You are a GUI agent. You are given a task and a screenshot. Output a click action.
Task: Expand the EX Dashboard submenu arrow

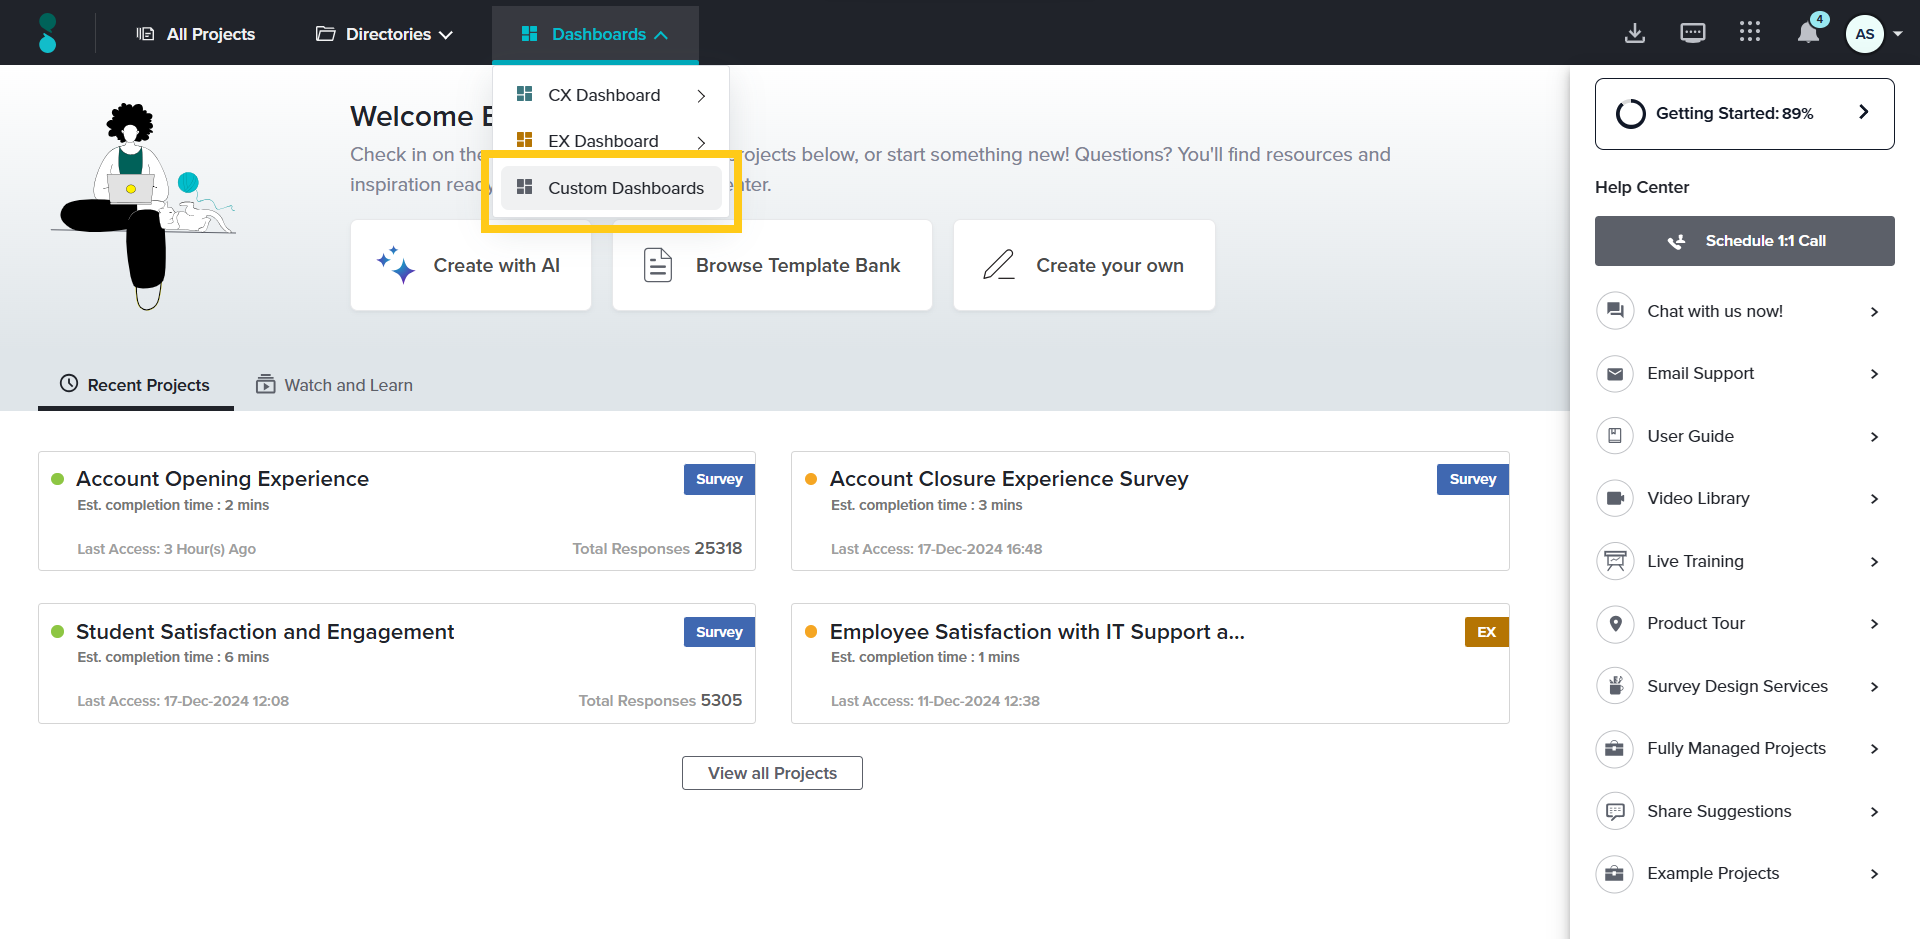click(701, 142)
